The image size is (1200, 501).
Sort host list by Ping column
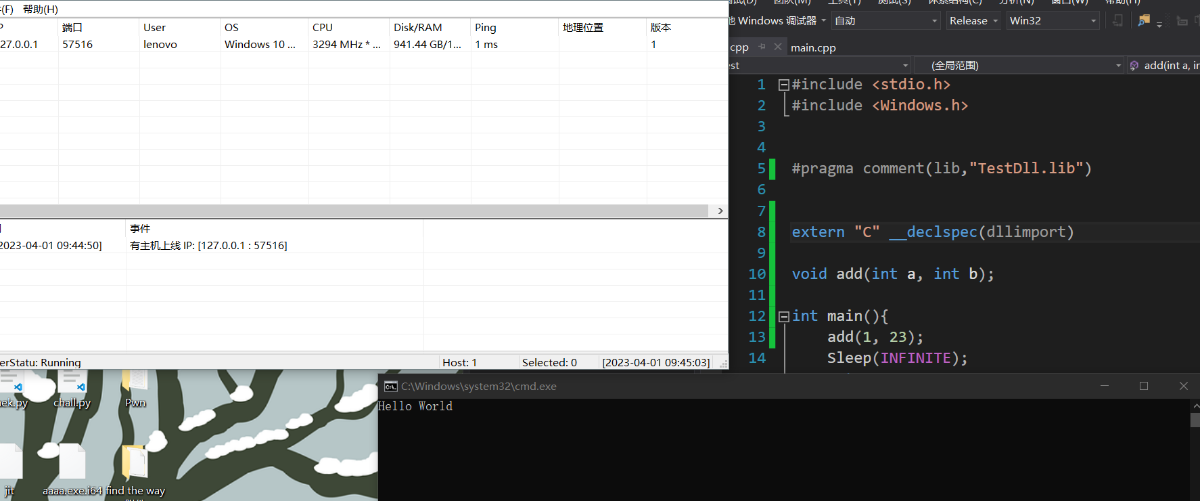click(514, 28)
